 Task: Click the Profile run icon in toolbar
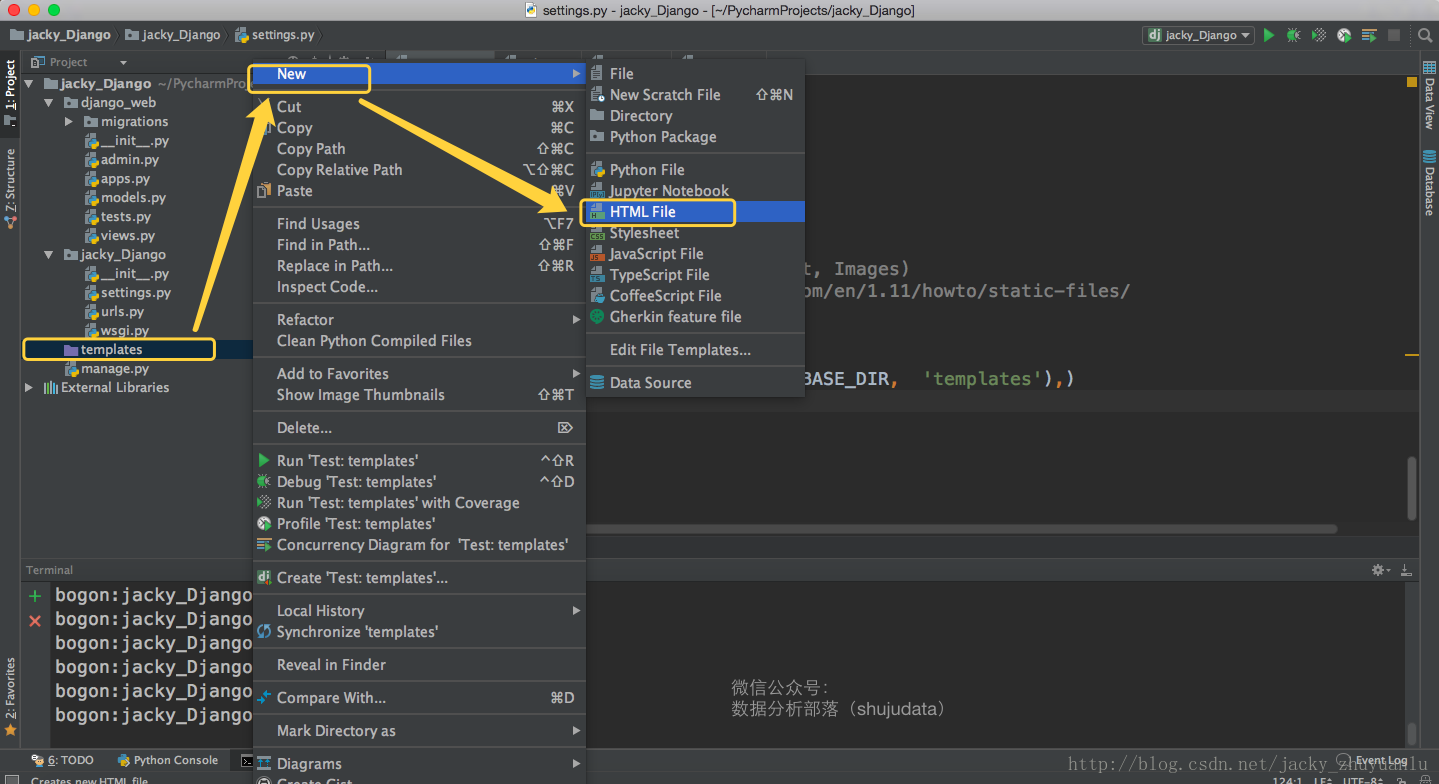(1344, 35)
